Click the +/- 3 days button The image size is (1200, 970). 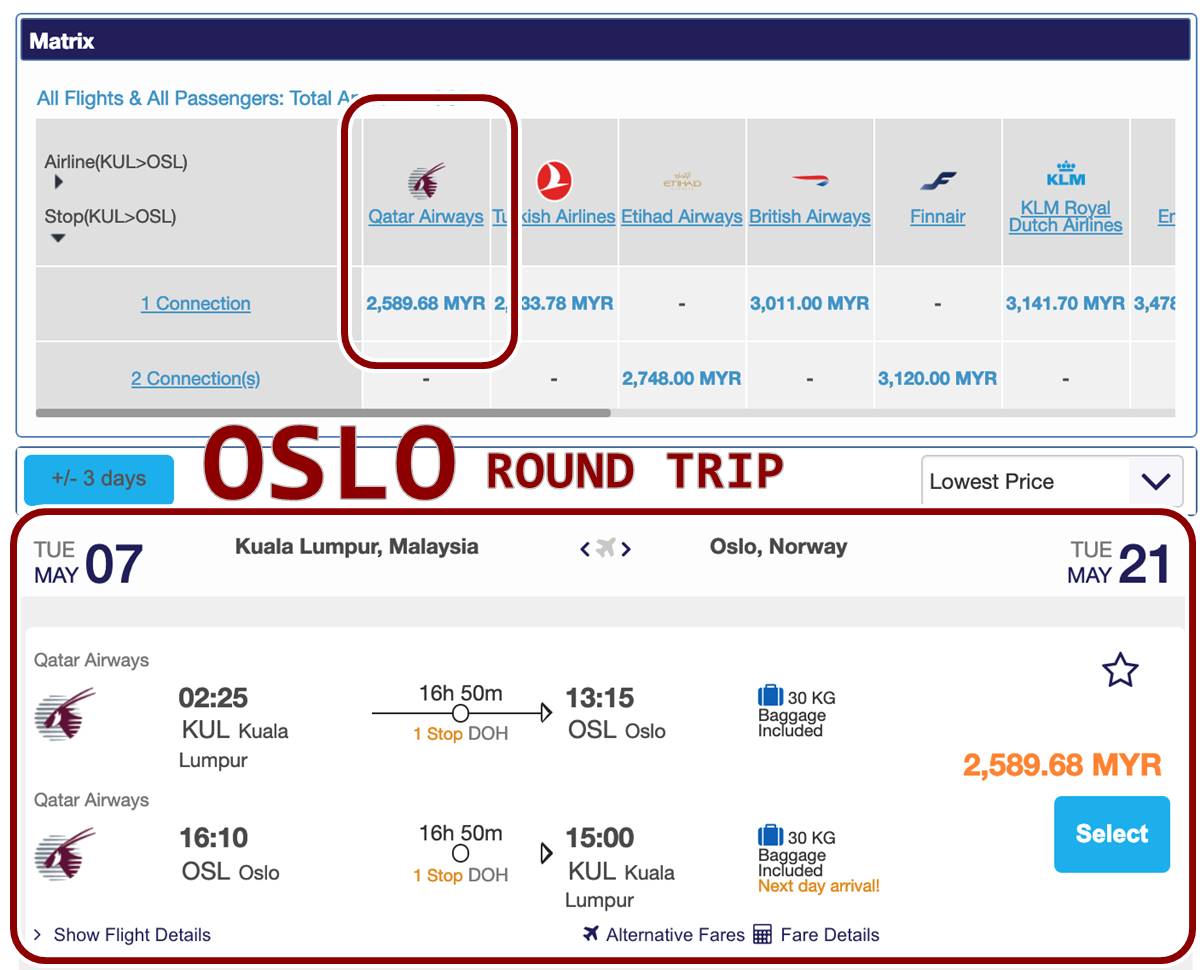[99, 479]
